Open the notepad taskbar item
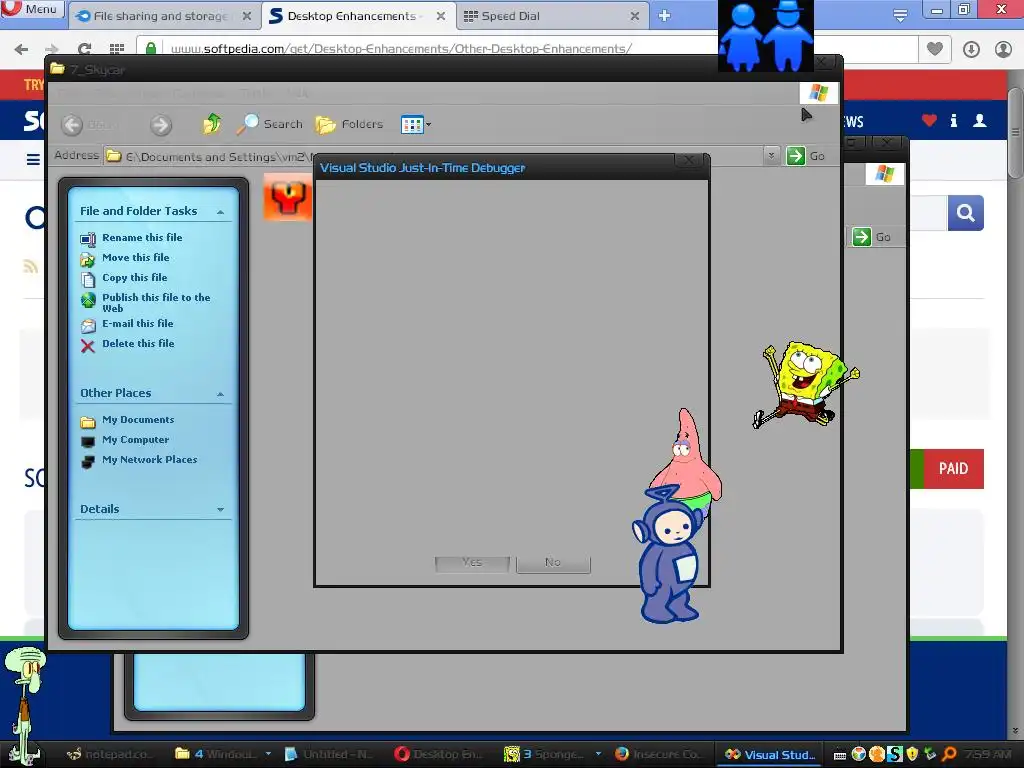This screenshot has height=768, width=1024. pos(109,754)
